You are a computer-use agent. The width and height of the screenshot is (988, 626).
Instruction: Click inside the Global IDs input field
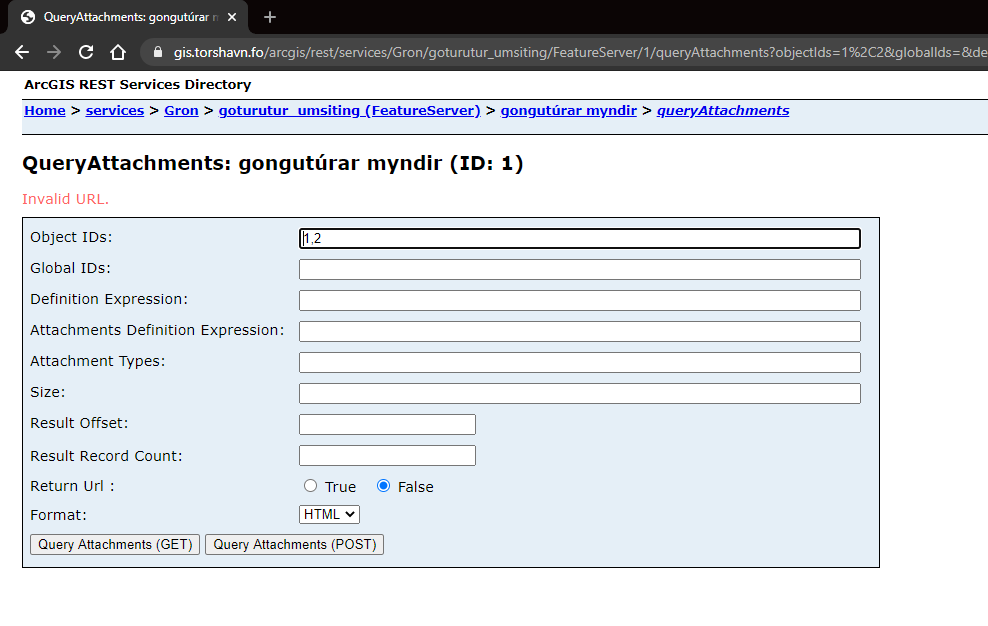[x=579, y=268]
